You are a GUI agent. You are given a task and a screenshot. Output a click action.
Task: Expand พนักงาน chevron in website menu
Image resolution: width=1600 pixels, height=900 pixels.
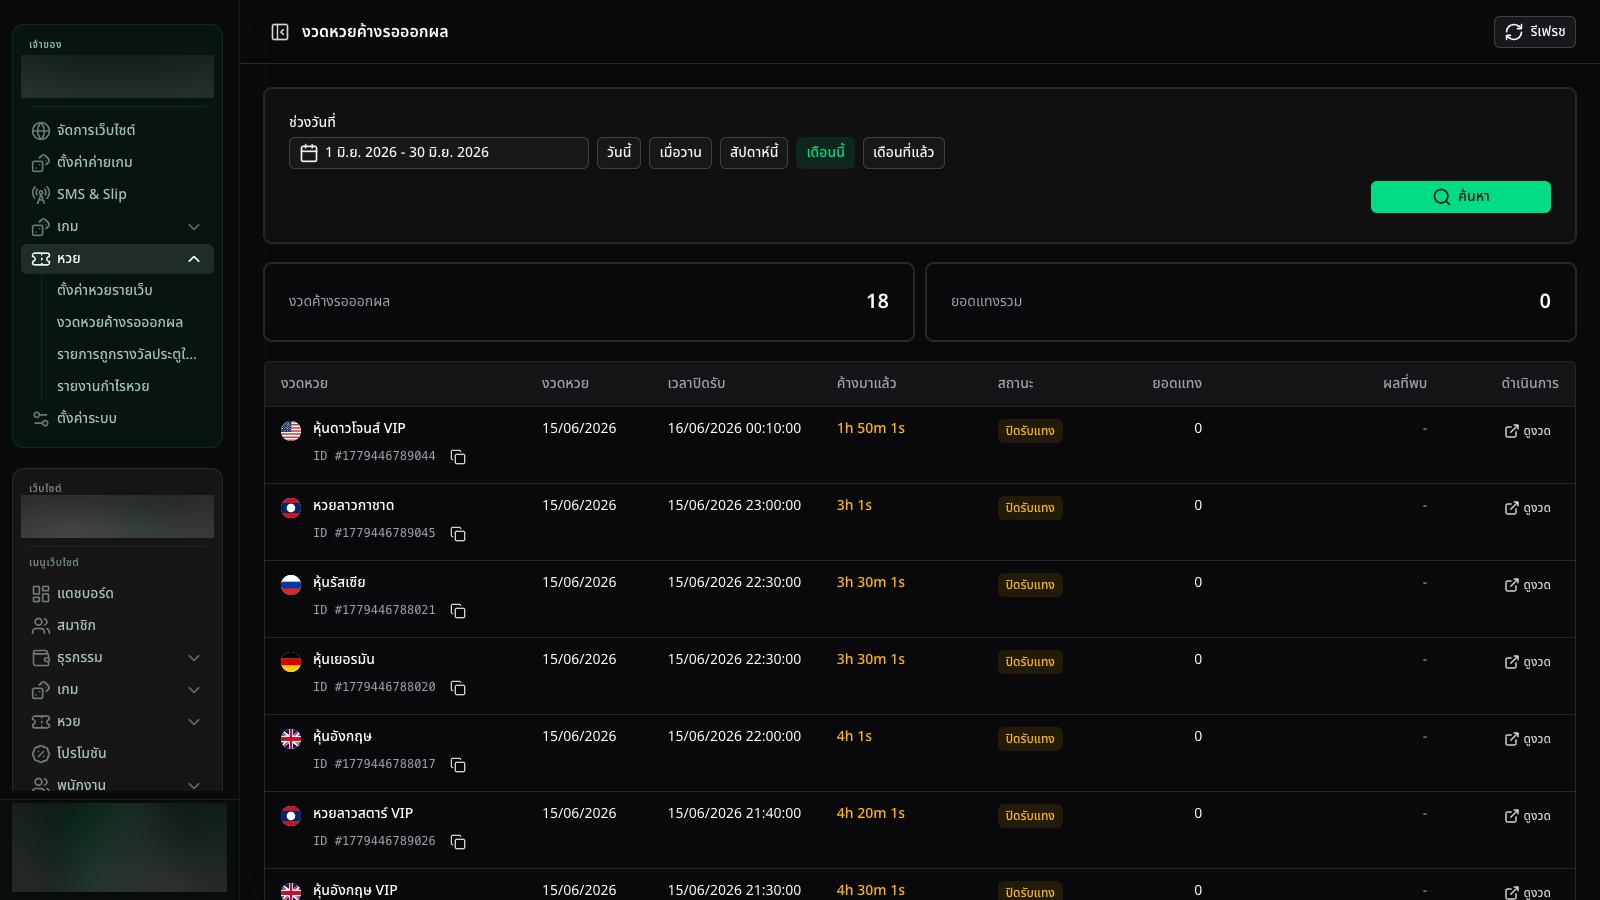click(194, 785)
